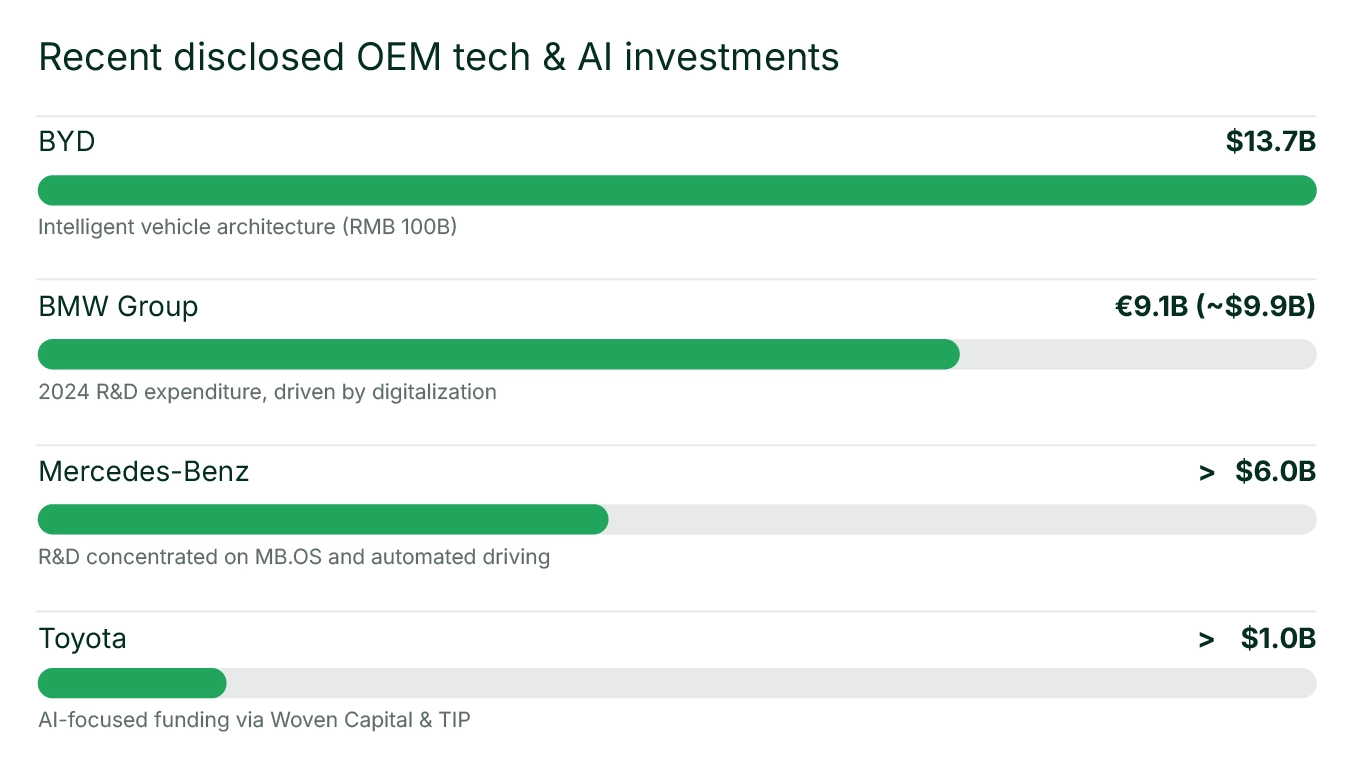Click the $13.7B value for BYD
Screen dimensions: 1366x768
[1270, 142]
